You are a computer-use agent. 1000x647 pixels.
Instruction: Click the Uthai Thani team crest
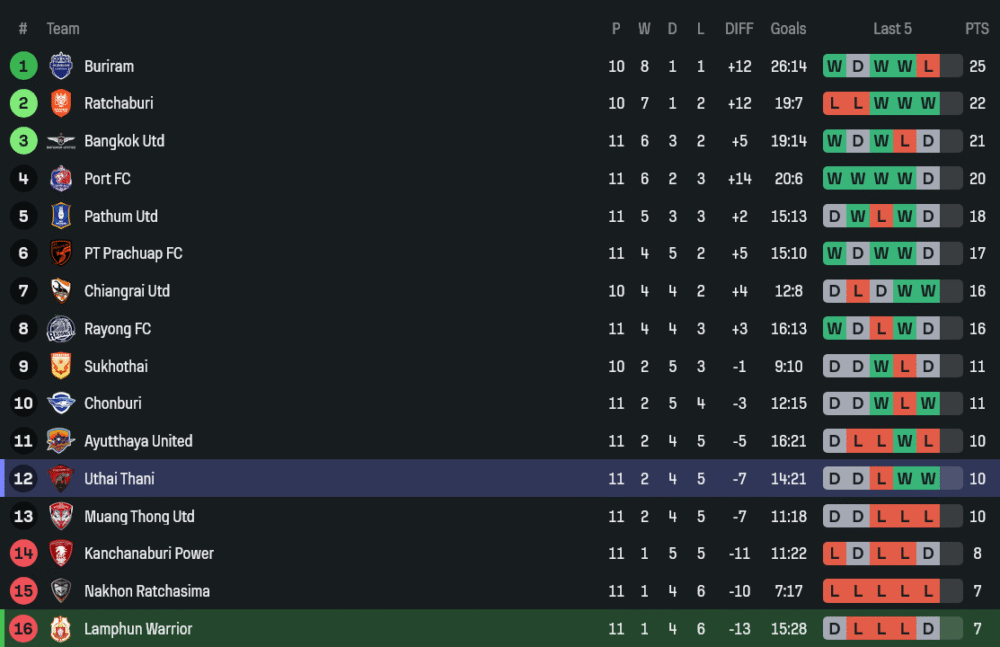(61, 479)
